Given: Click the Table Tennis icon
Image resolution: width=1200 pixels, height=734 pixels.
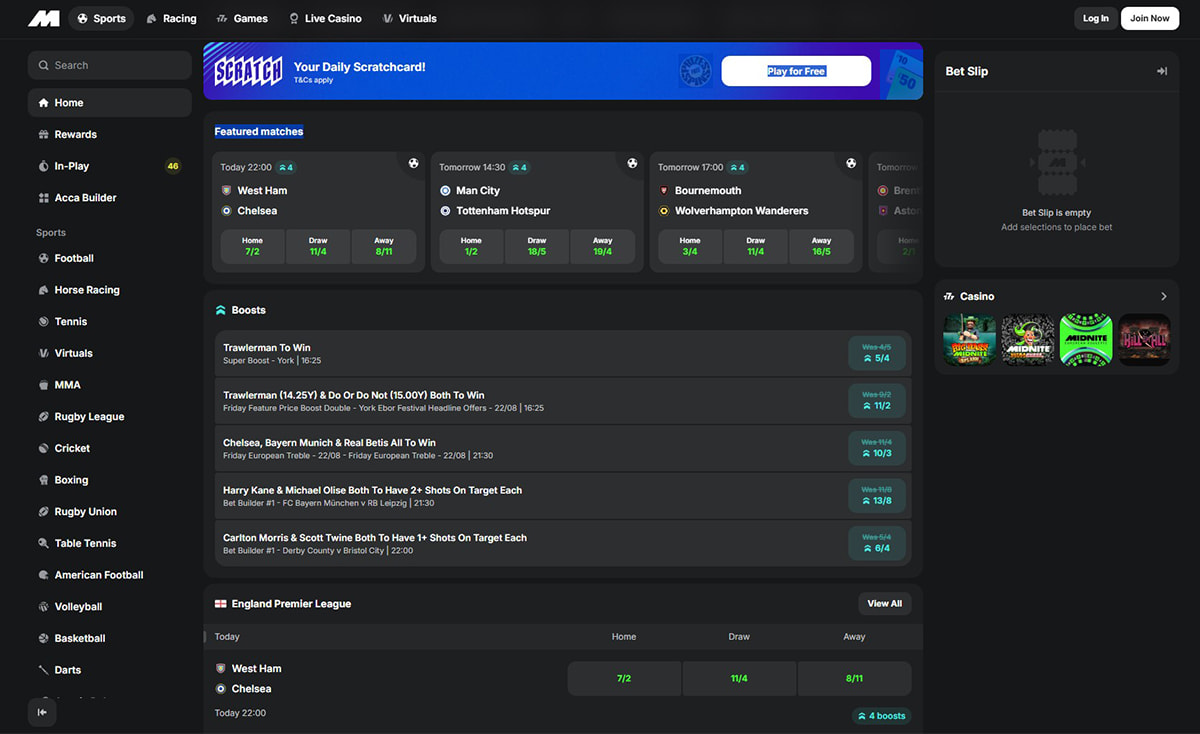Looking at the screenshot, I should [x=43, y=543].
